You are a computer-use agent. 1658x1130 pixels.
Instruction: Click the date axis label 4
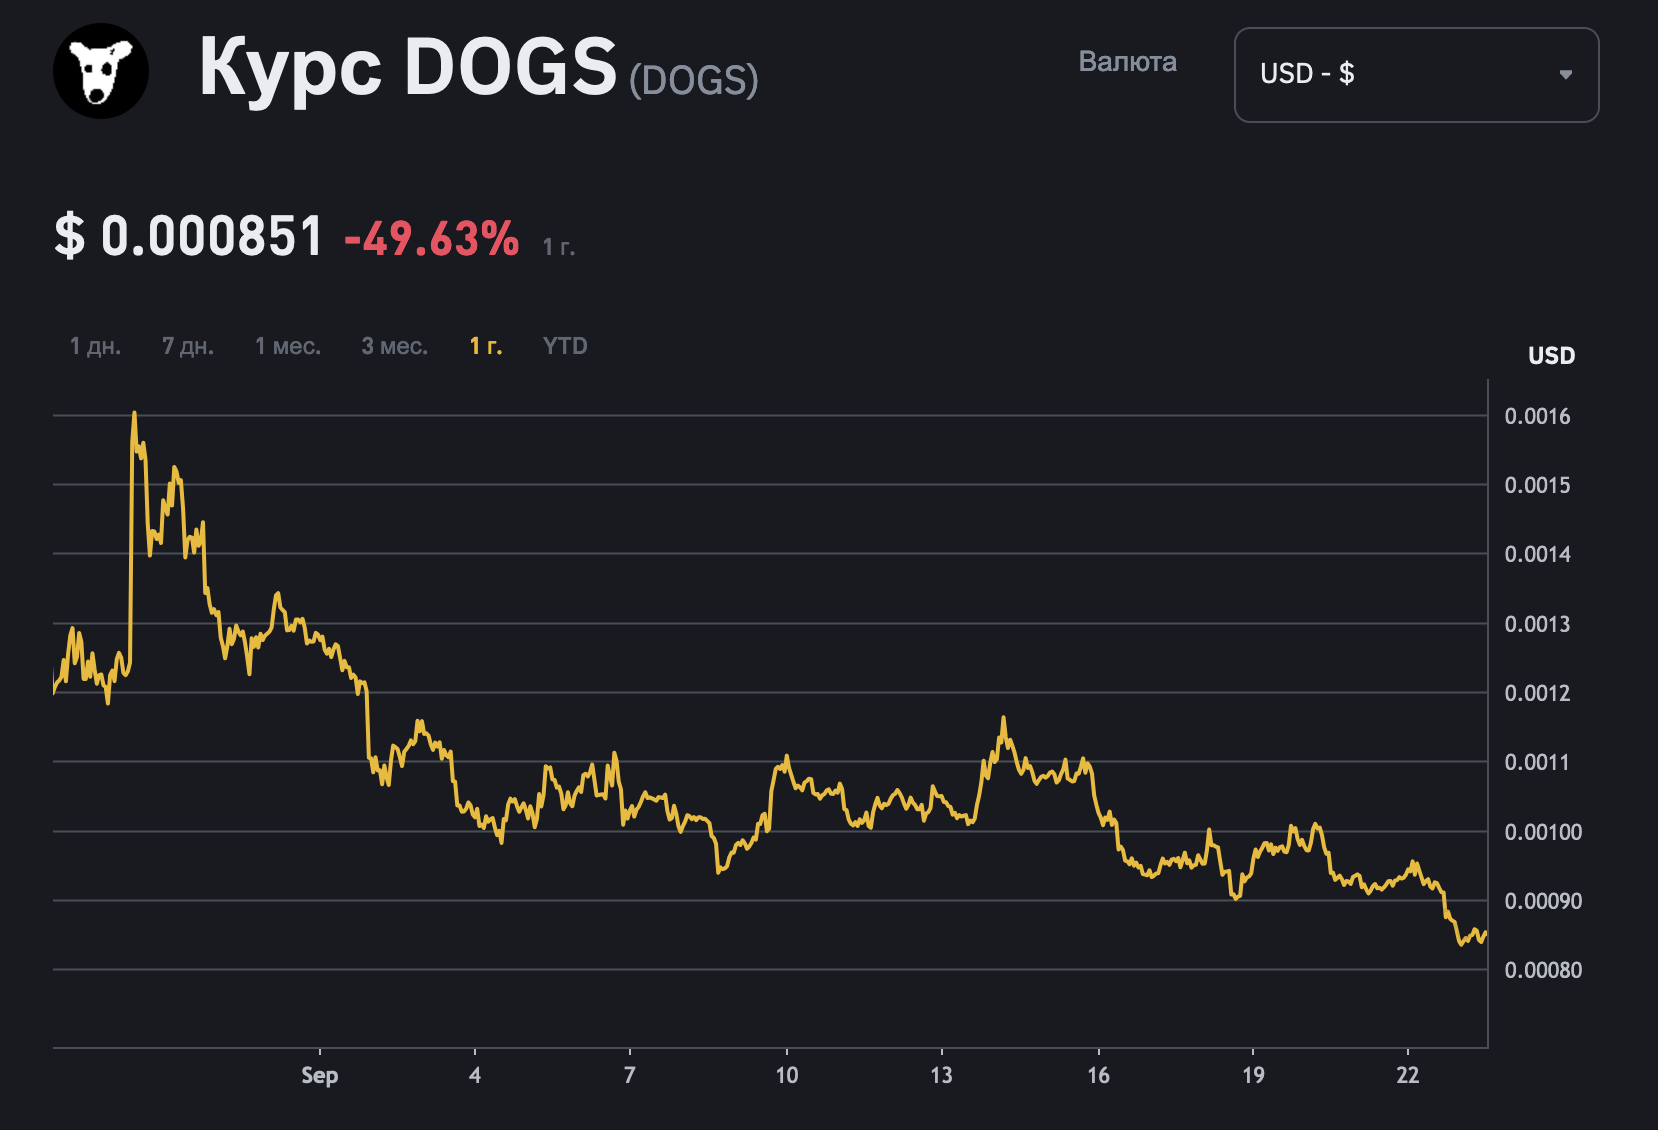475,1075
